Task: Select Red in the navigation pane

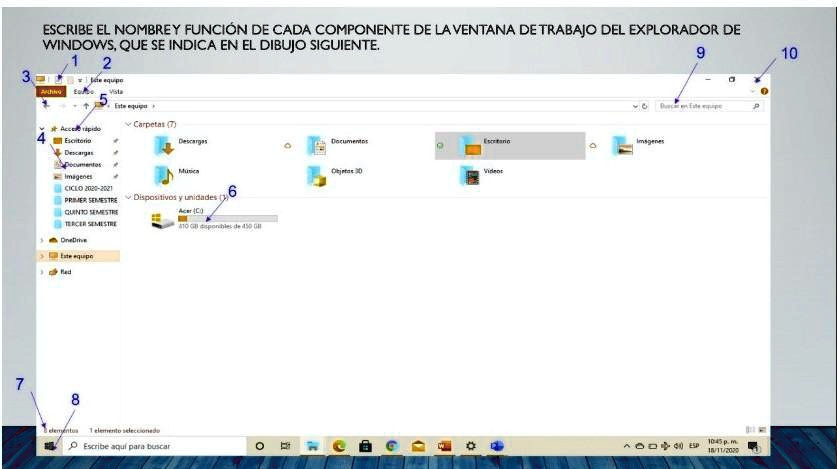Action: [66, 272]
